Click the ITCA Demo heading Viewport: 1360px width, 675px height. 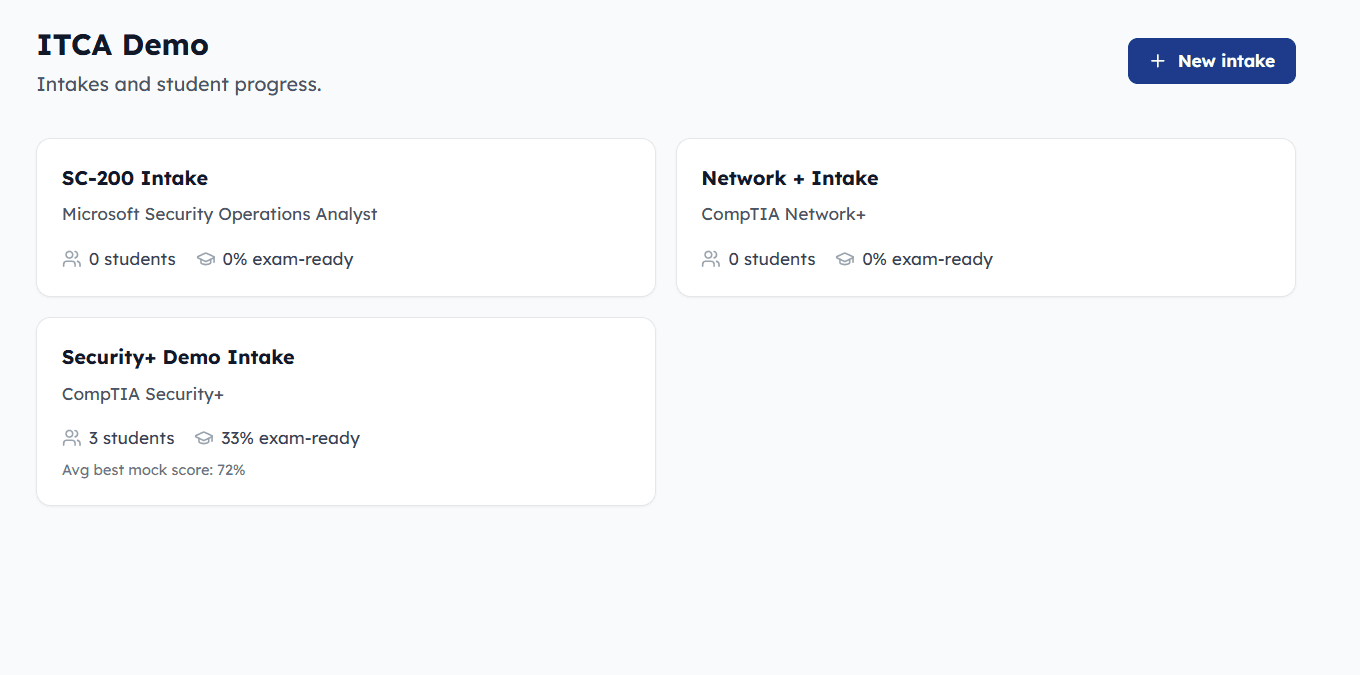(123, 45)
